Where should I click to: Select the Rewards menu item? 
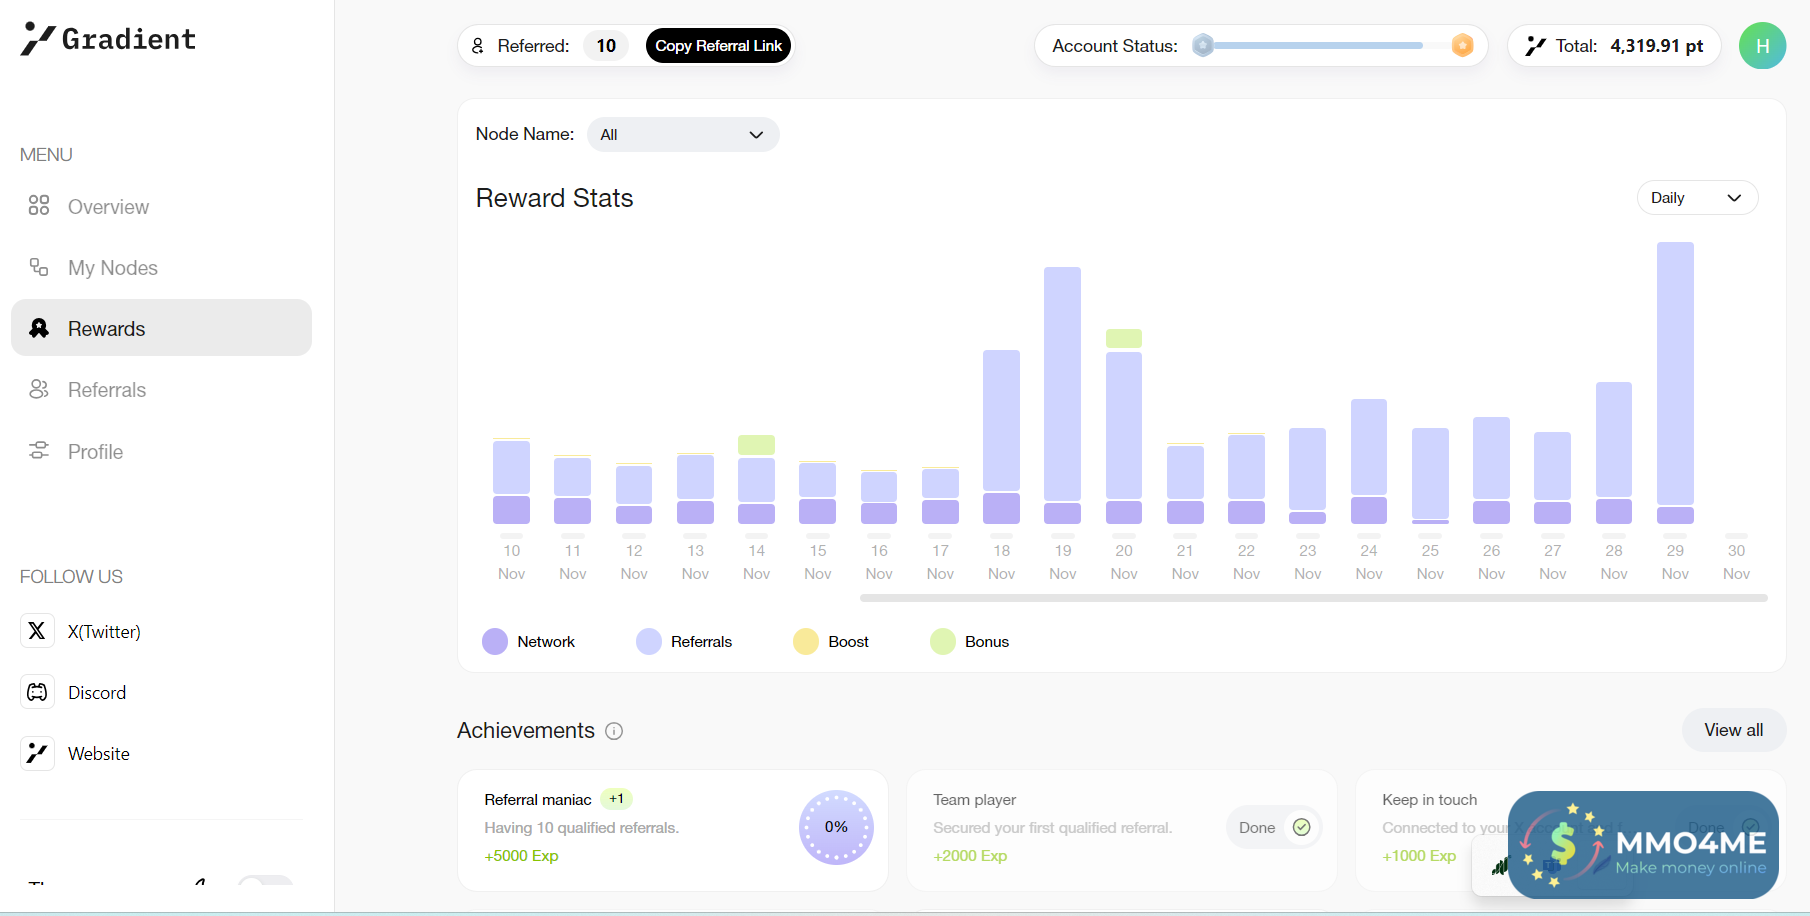tap(161, 328)
